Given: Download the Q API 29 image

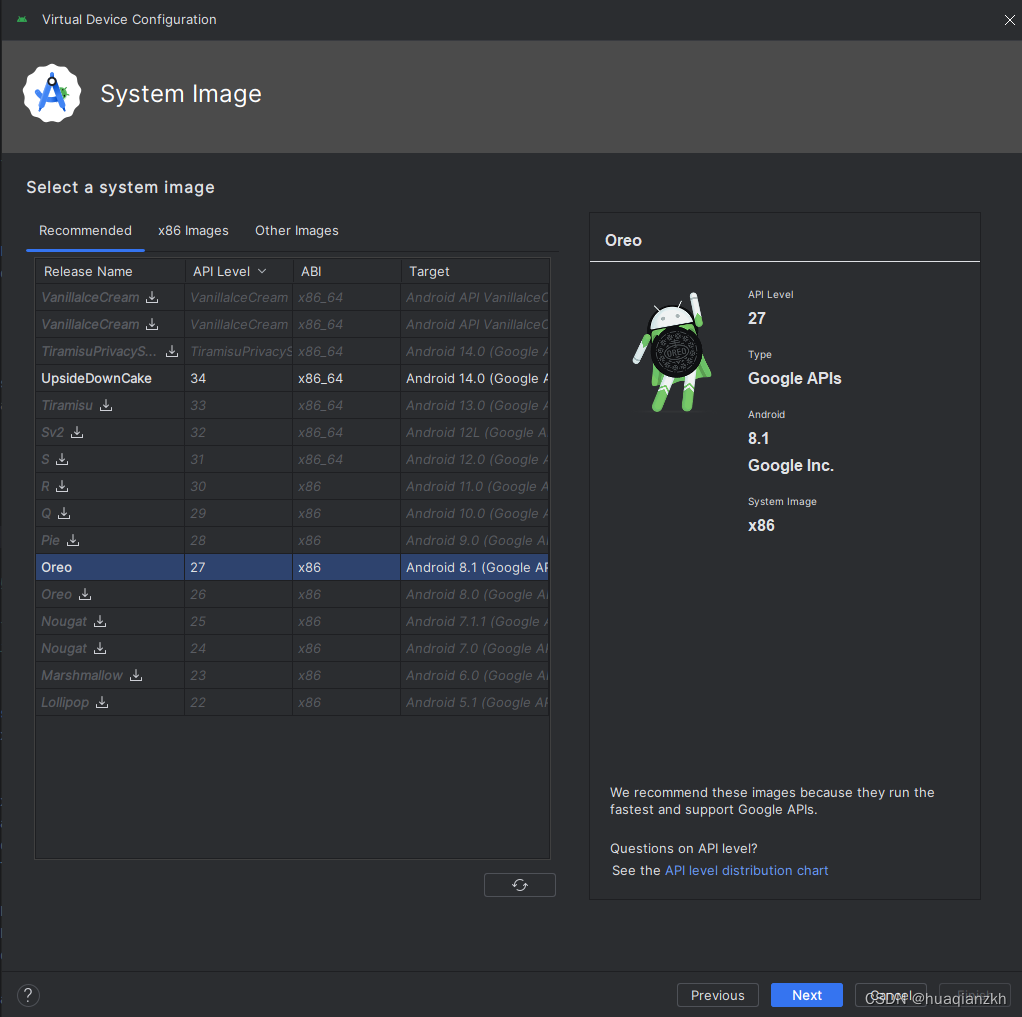Looking at the screenshot, I should 64,514.
